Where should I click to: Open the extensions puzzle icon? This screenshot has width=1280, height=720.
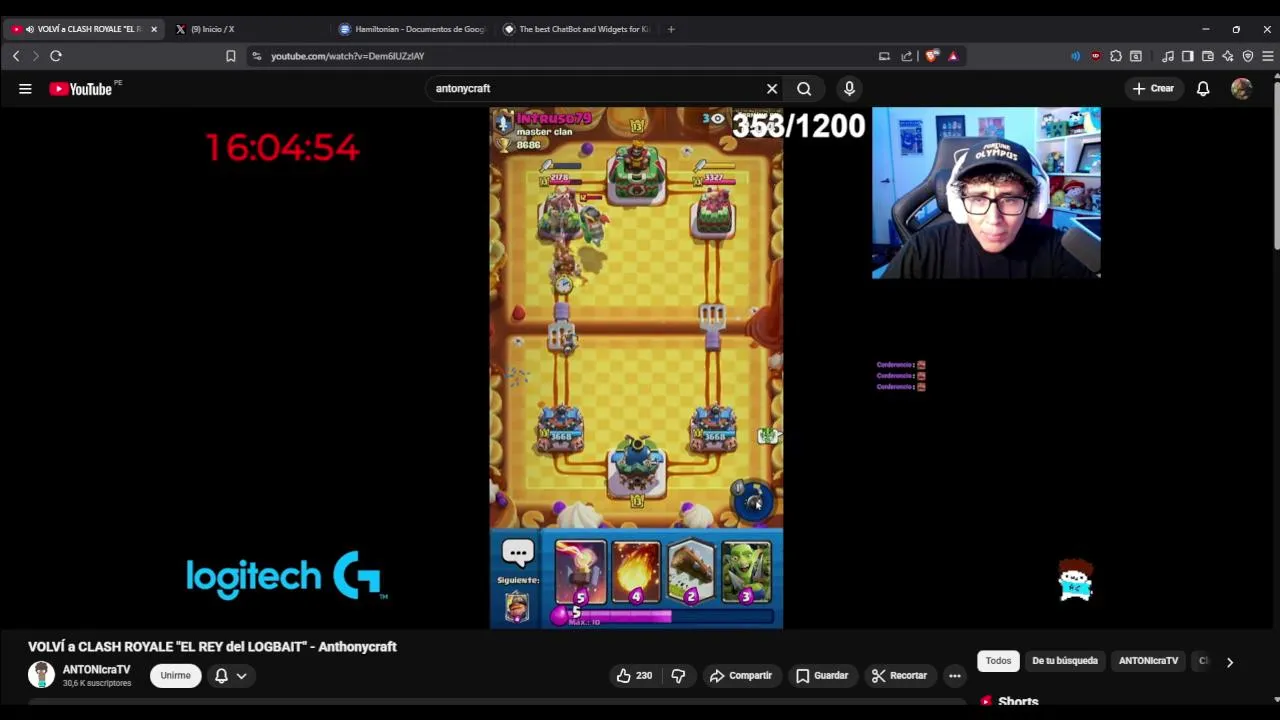(x=1116, y=56)
